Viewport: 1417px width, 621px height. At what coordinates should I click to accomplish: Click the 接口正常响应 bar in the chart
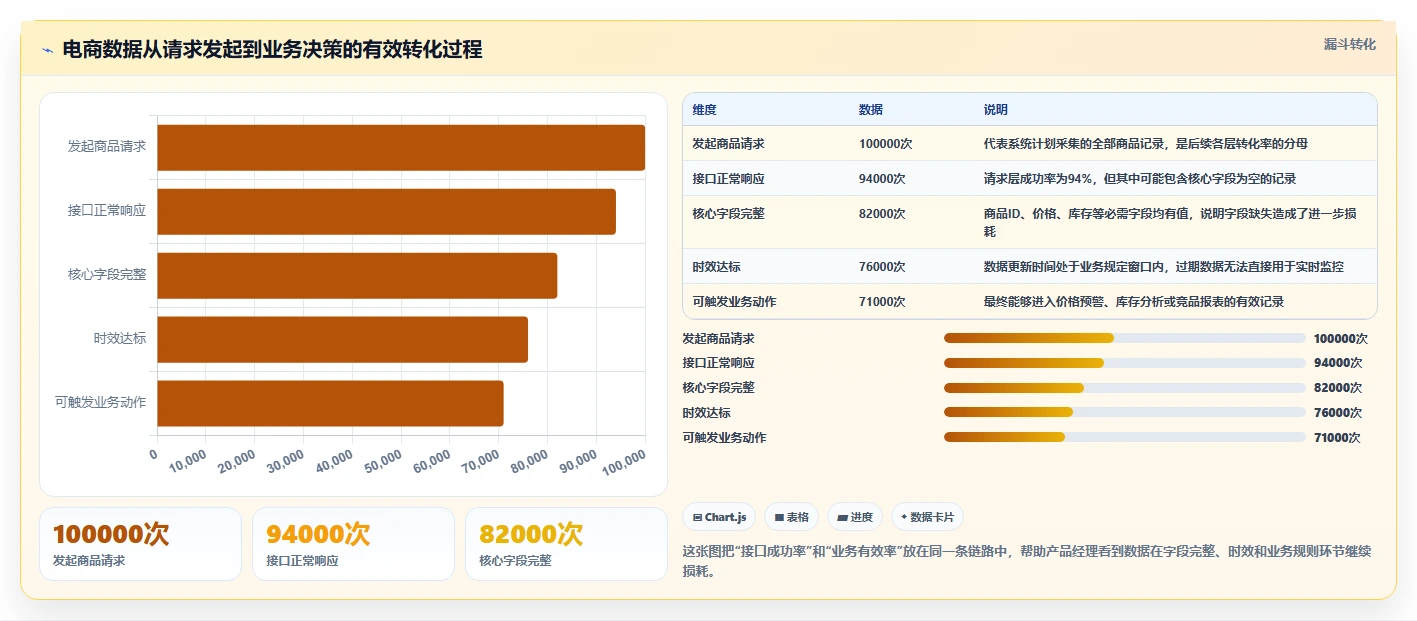coord(386,211)
